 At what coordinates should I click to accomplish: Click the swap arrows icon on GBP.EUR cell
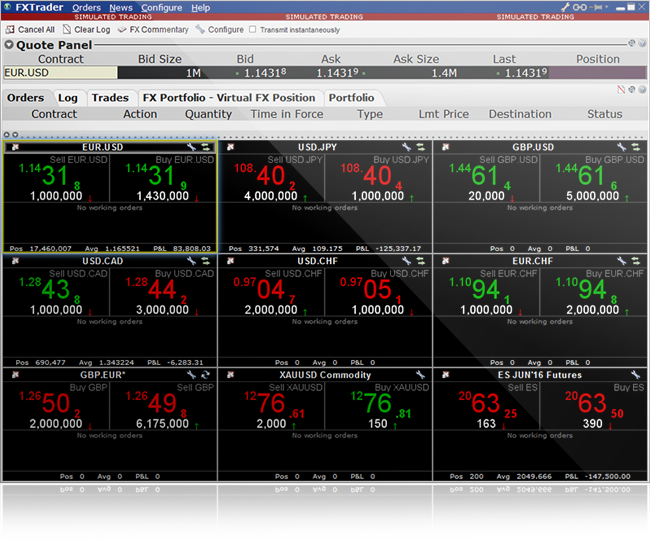(206, 375)
